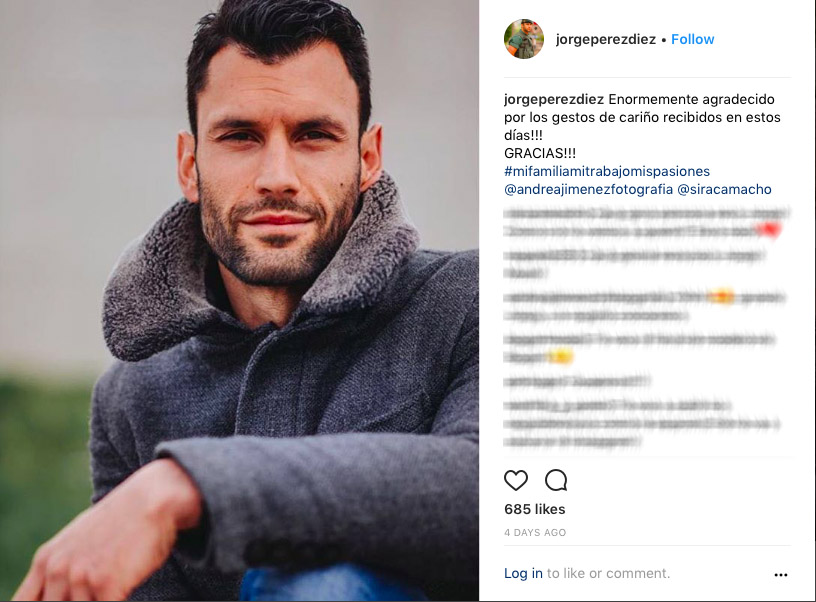Viewport: 816px width, 602px height.
Task: Open the 4 DAYS AGO timestamp
Action: 535,532
